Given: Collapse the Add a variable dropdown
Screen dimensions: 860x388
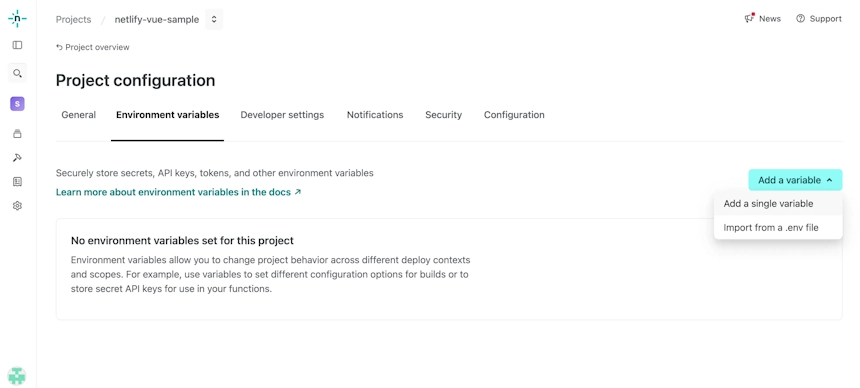Looking at the screenshot, I should coord(795,180).
